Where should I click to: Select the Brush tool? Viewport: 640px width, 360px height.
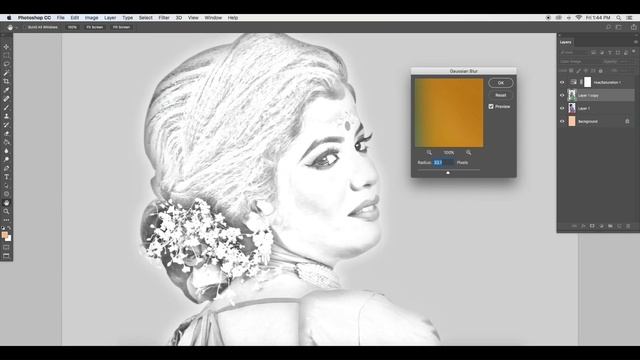[6, 107]
